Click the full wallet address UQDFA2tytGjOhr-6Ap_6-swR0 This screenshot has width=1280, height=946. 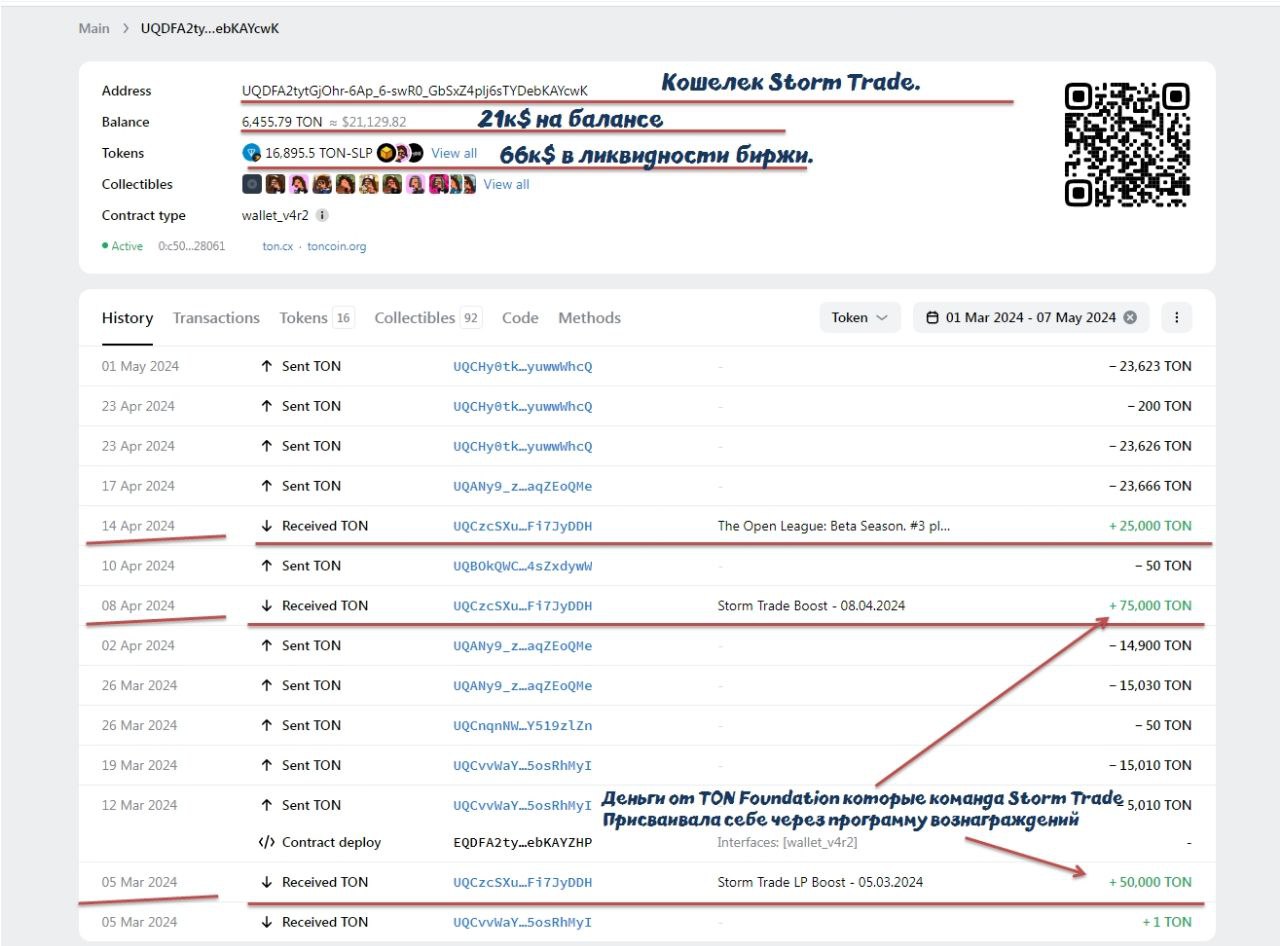point(415,91)
